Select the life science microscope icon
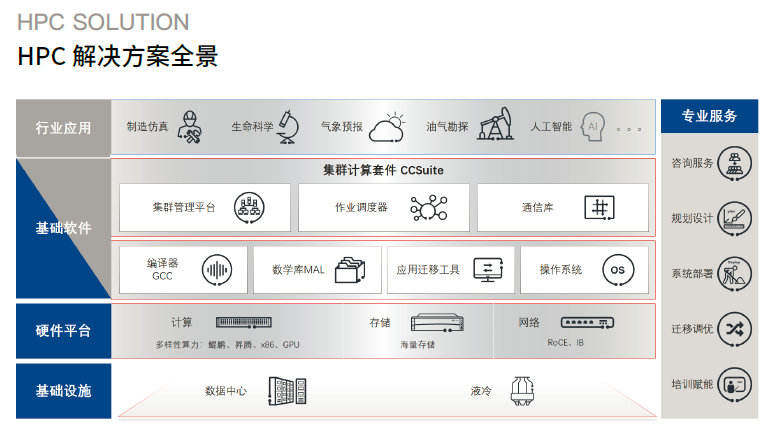This screenshot has width=777, height=436. tap(288, 126)
